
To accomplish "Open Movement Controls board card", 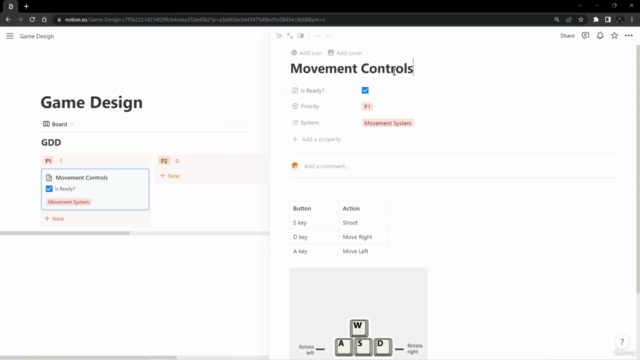I will tap(95, 189).
